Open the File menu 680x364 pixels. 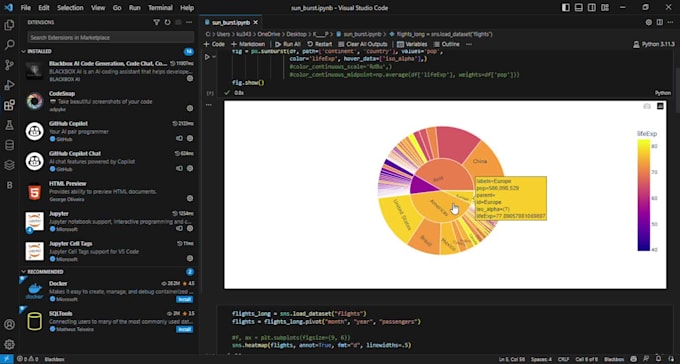pos(26,8)
